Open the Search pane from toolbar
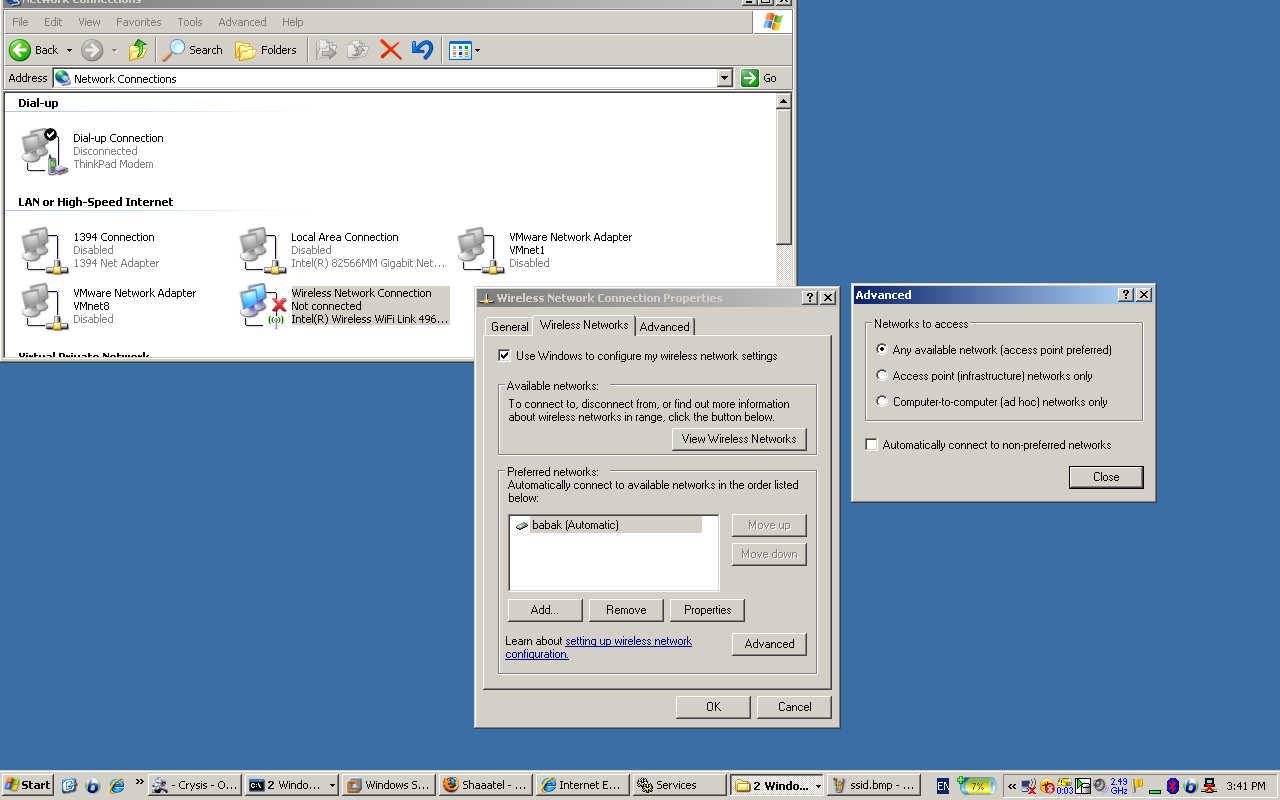 [x=193, y=50]
